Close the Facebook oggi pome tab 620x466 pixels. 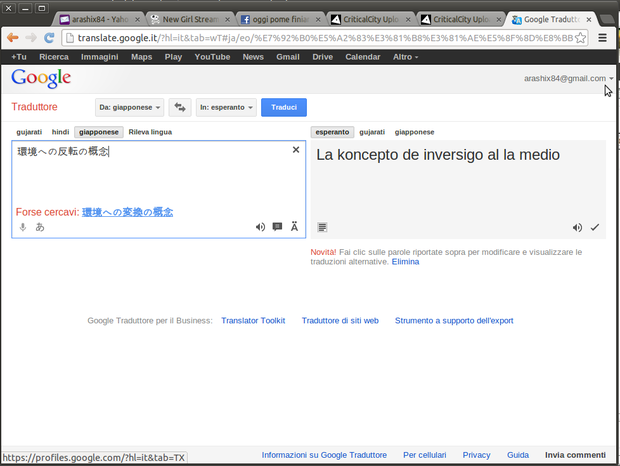(x=318, y=19)
